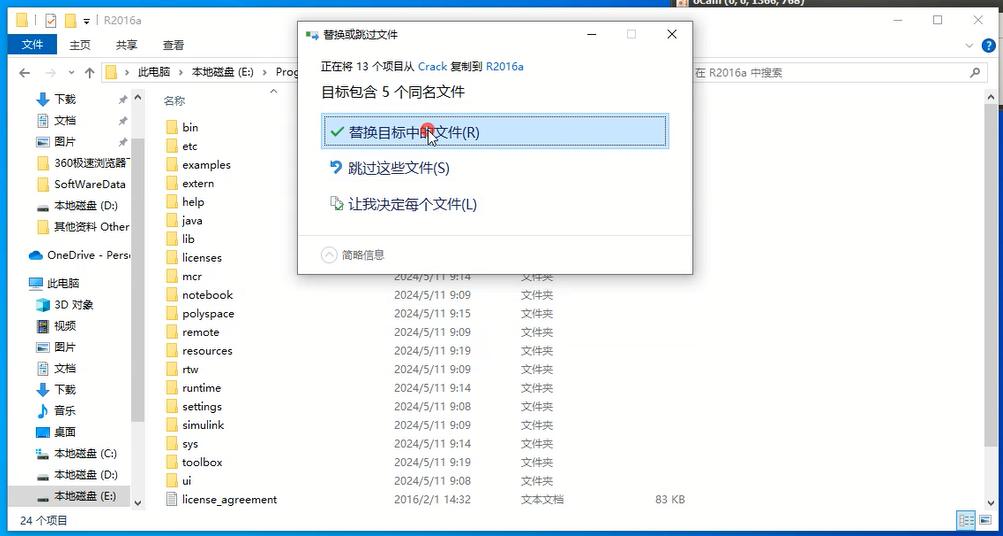The width and height of the screenshot is (1003, 536).
Task: Select the java folder icon
Action: (171, 221)
